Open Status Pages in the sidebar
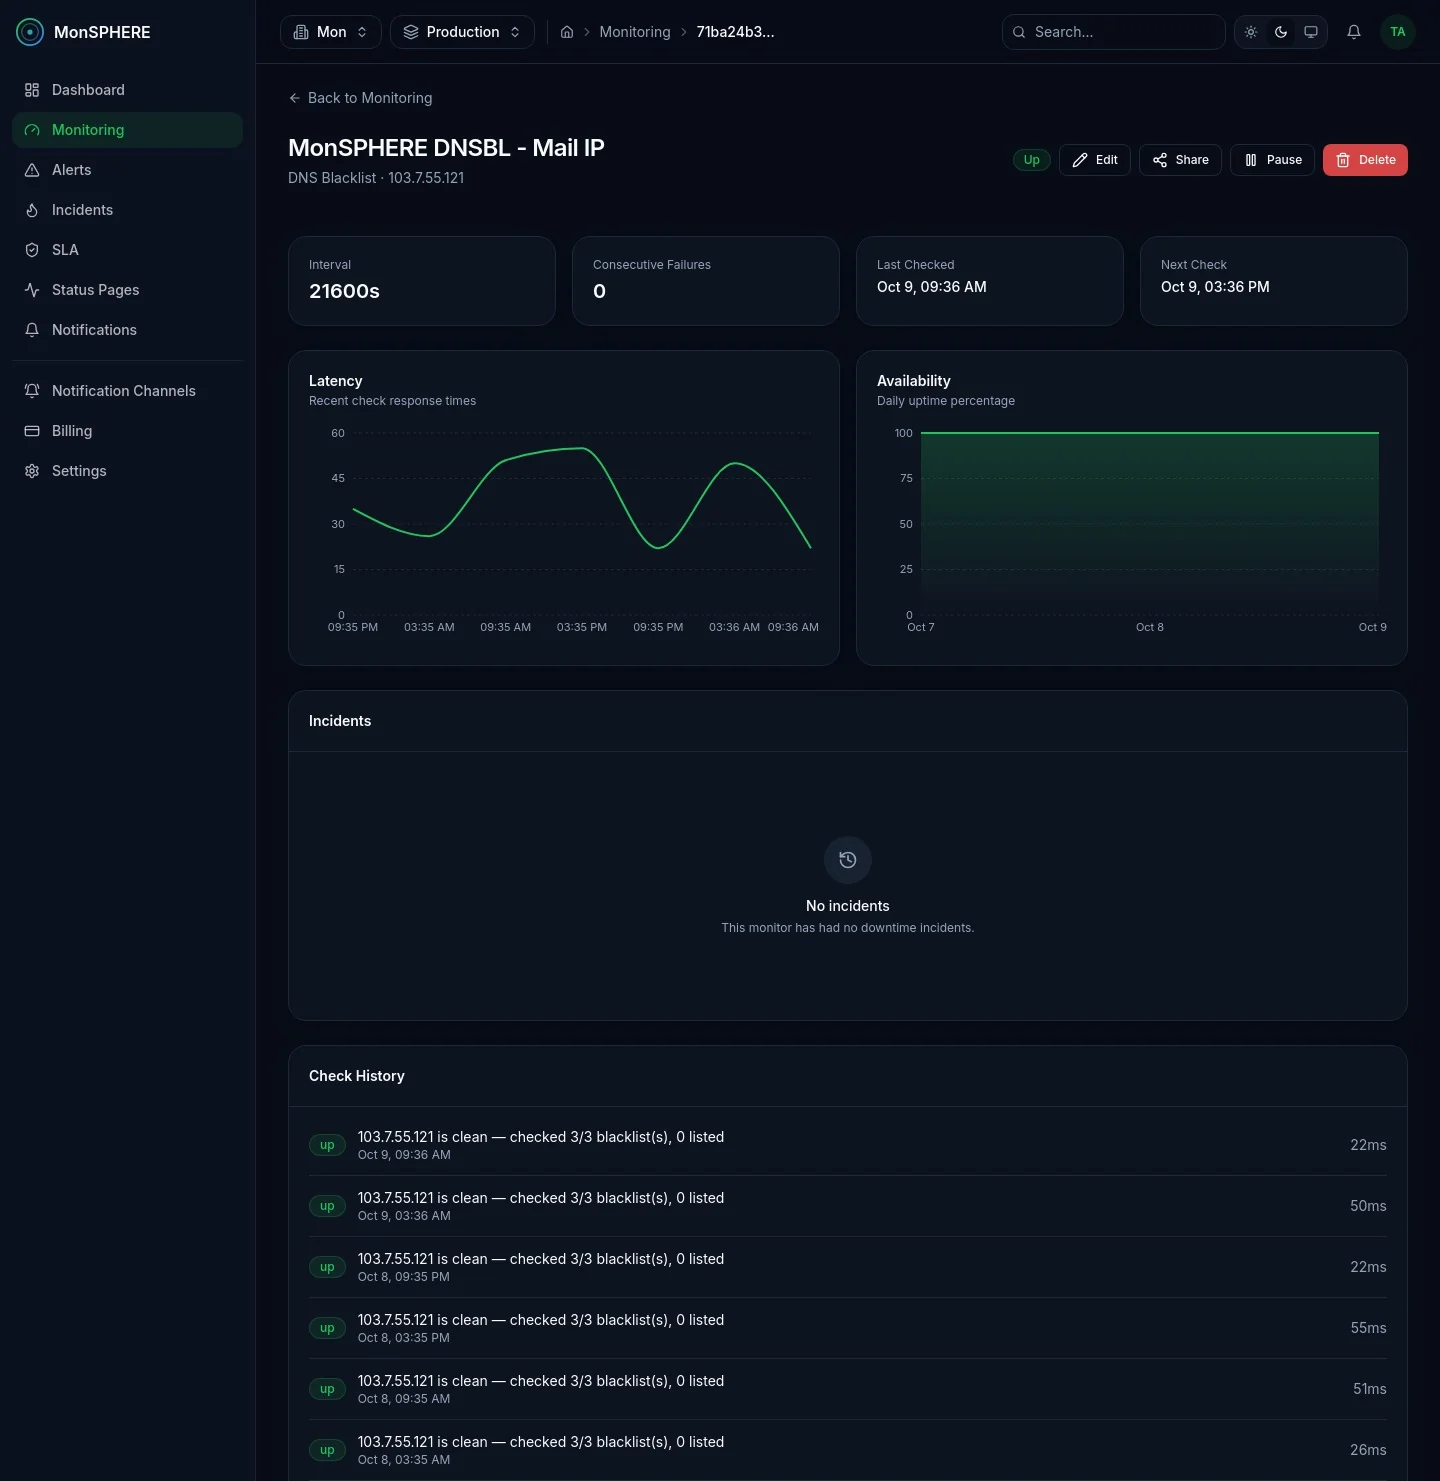 click(x=127, y=290)
